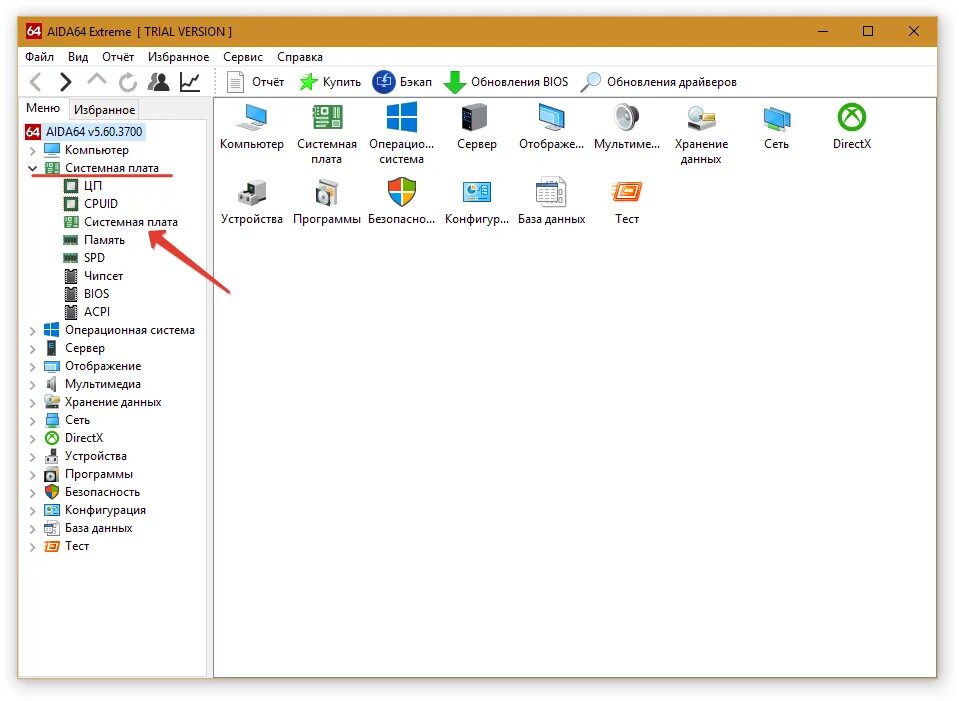Click the refresh toolbar icon
The width and height of the screenshot is (959, 701).
127,81
